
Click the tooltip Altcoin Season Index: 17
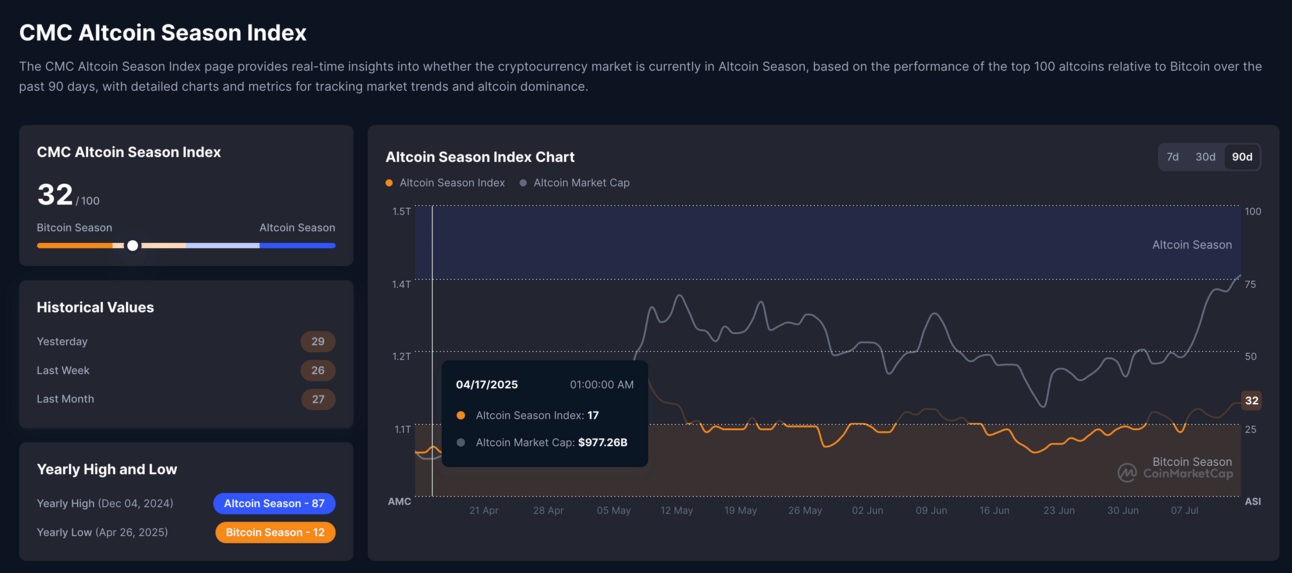[x=537, y=415]
